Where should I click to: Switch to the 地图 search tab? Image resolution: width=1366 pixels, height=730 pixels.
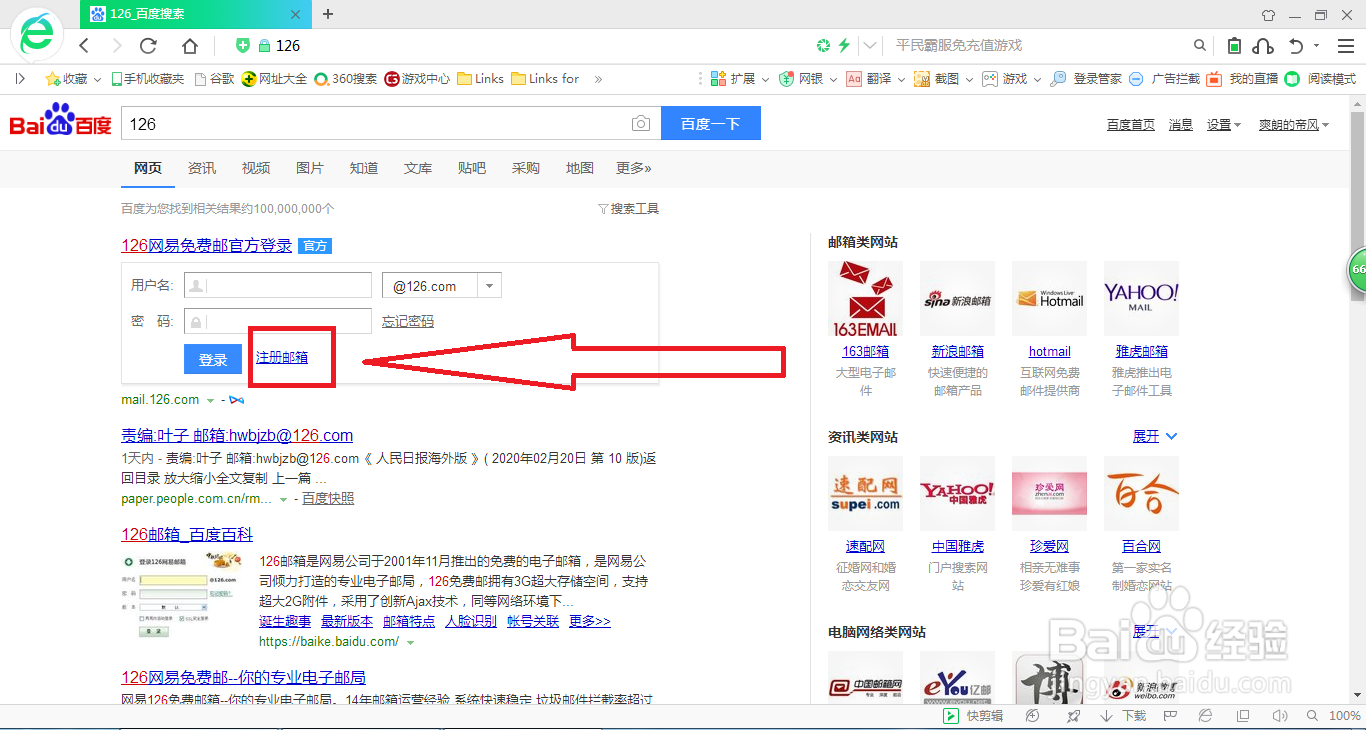pos(580,168)
